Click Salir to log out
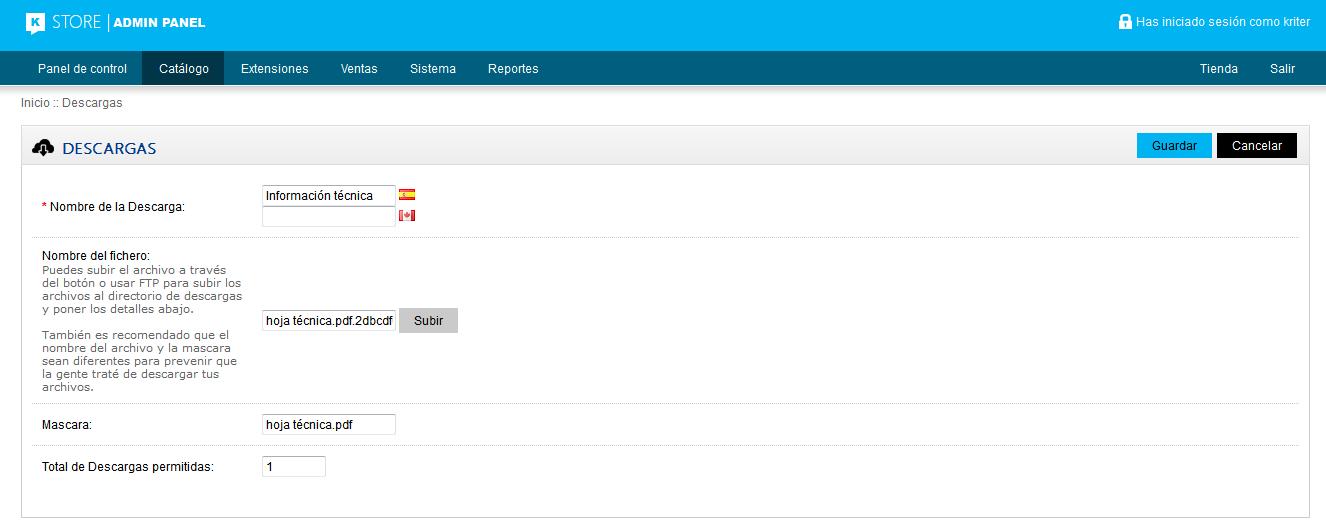The height and width of the screenshot is (523, 1326). click(x=1283, y=69)
